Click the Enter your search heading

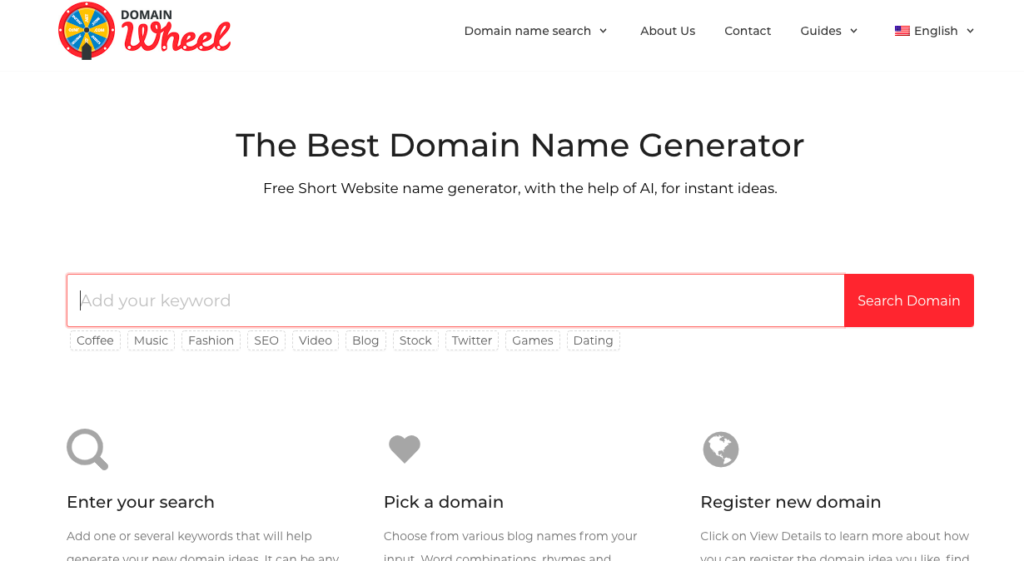(140, 502)
